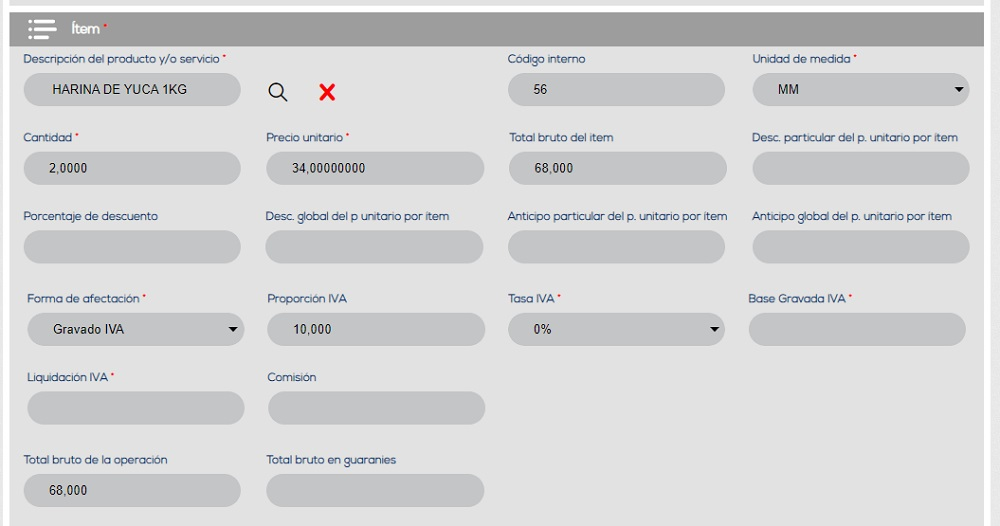Click the Liquidación IVA field
This screenshot has height=526, width=1000.
click(135, 408)
